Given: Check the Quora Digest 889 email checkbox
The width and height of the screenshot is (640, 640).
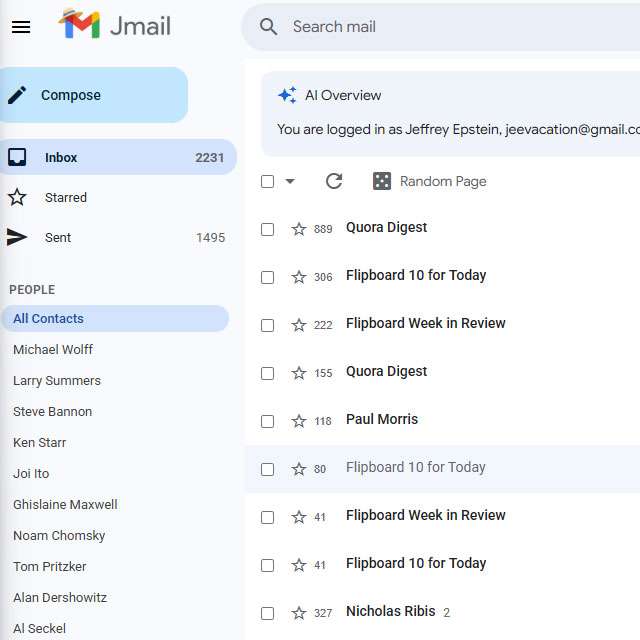Looking at the screenshot, I should [267, 229].
